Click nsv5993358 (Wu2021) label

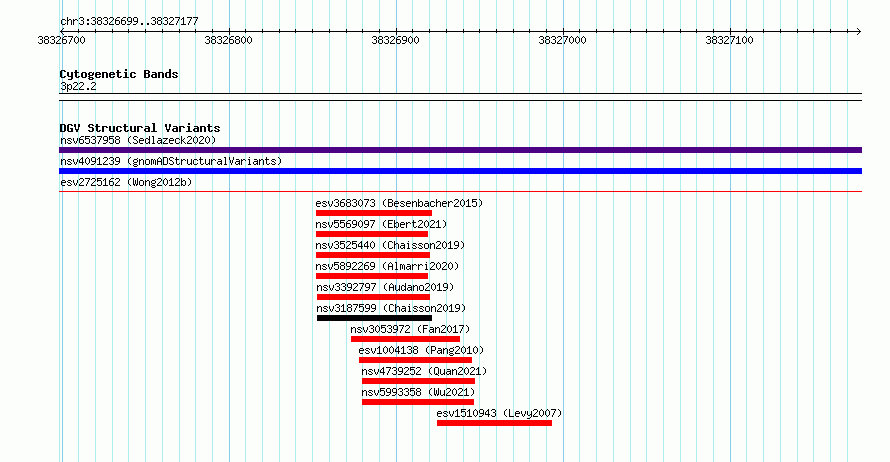tap(418, 392)
